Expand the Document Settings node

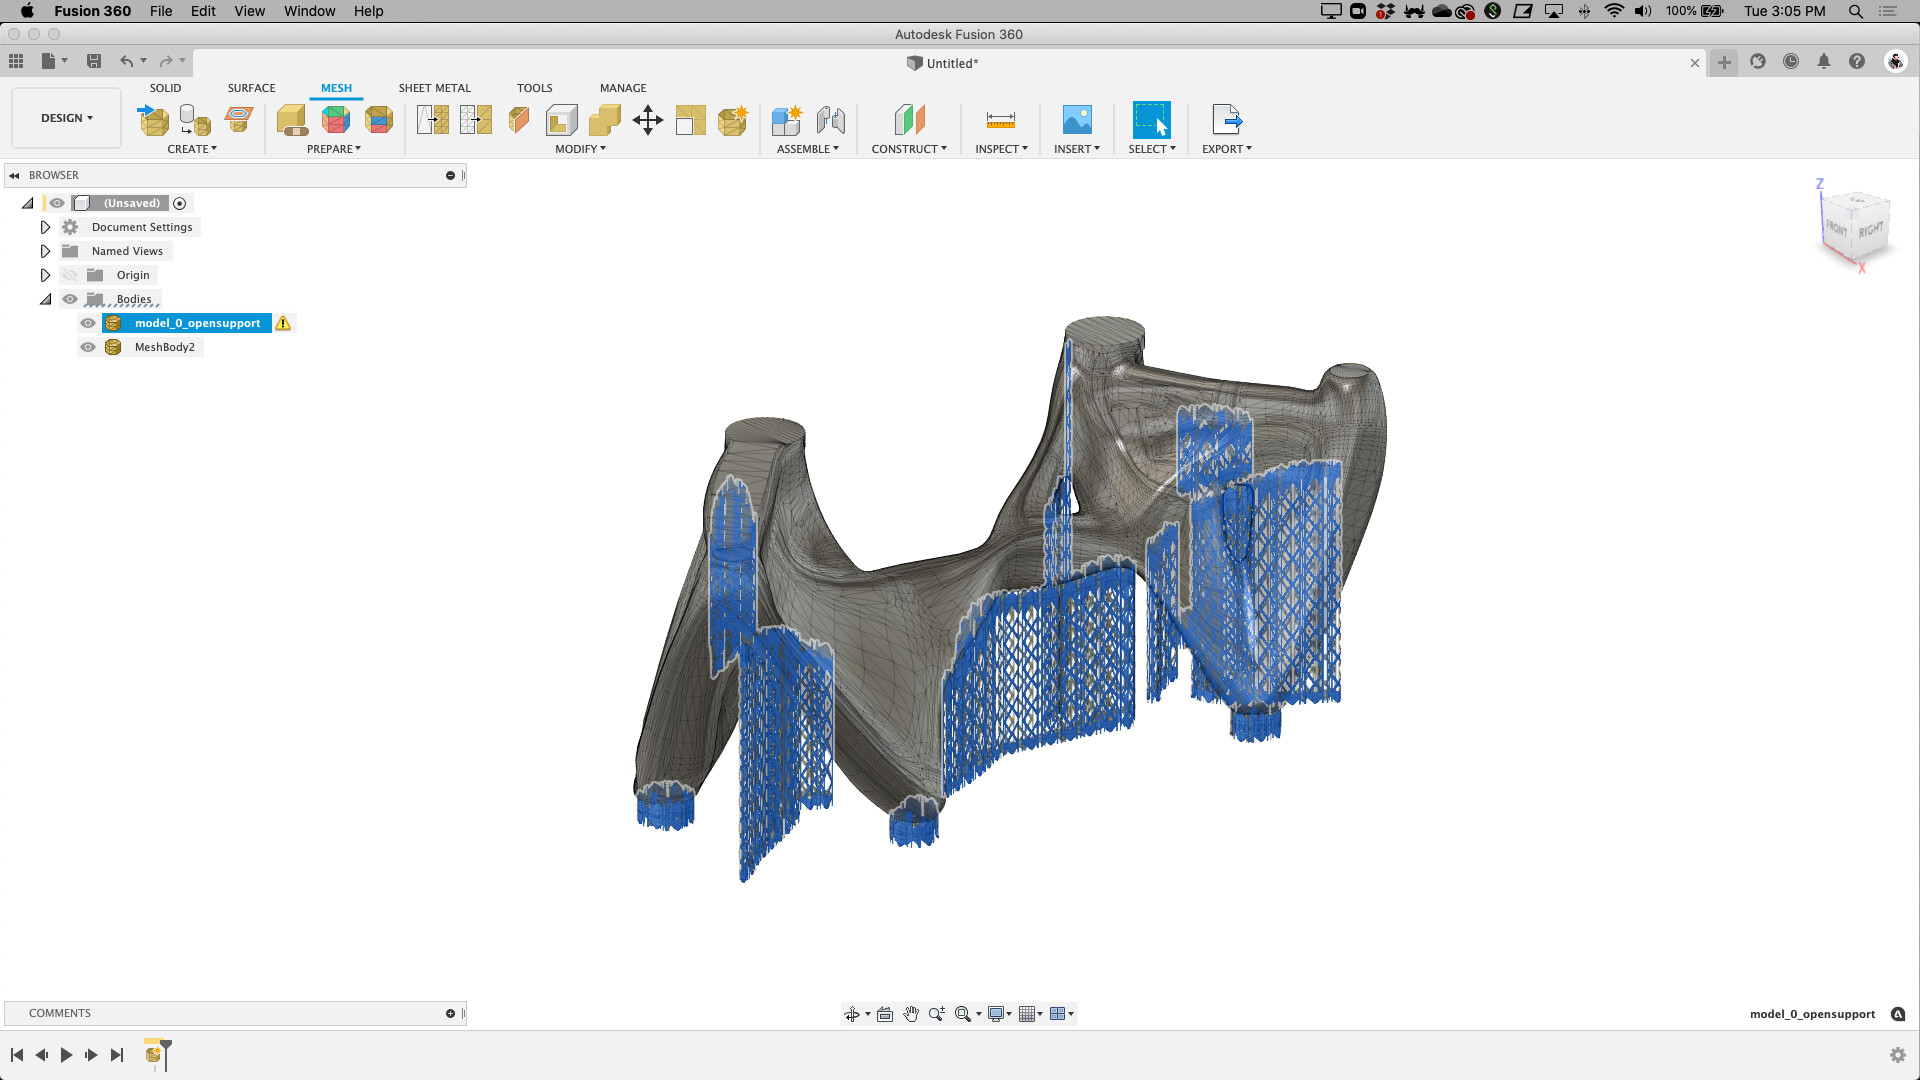(x=45, y=227)
